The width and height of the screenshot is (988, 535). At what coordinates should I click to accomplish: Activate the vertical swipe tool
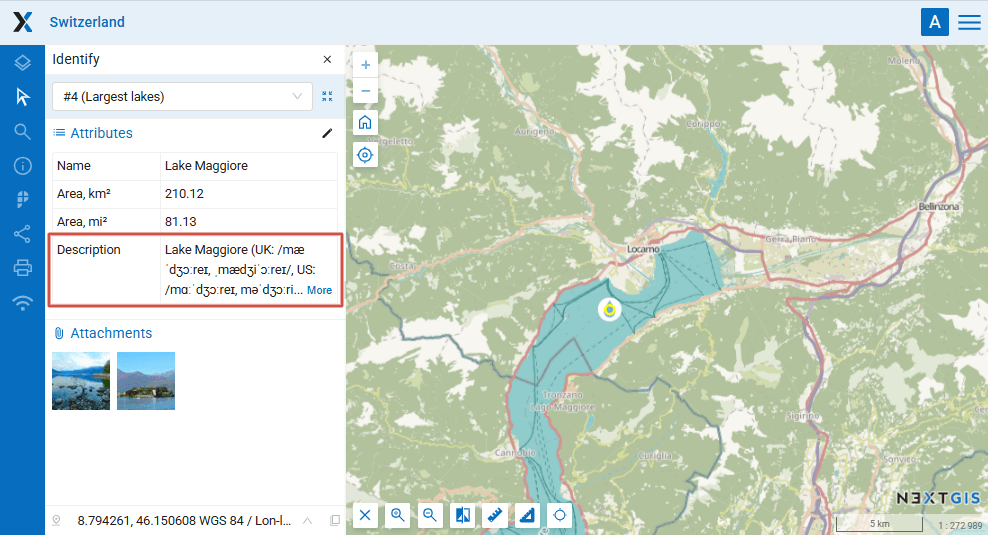(x=463, y=515)
